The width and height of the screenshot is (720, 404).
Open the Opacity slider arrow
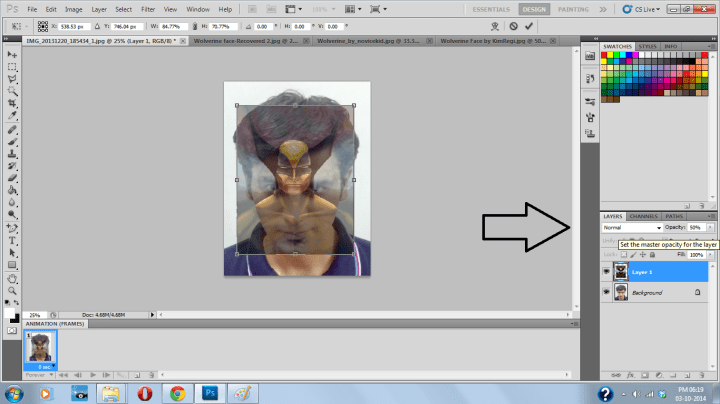[x=710, y=227]
